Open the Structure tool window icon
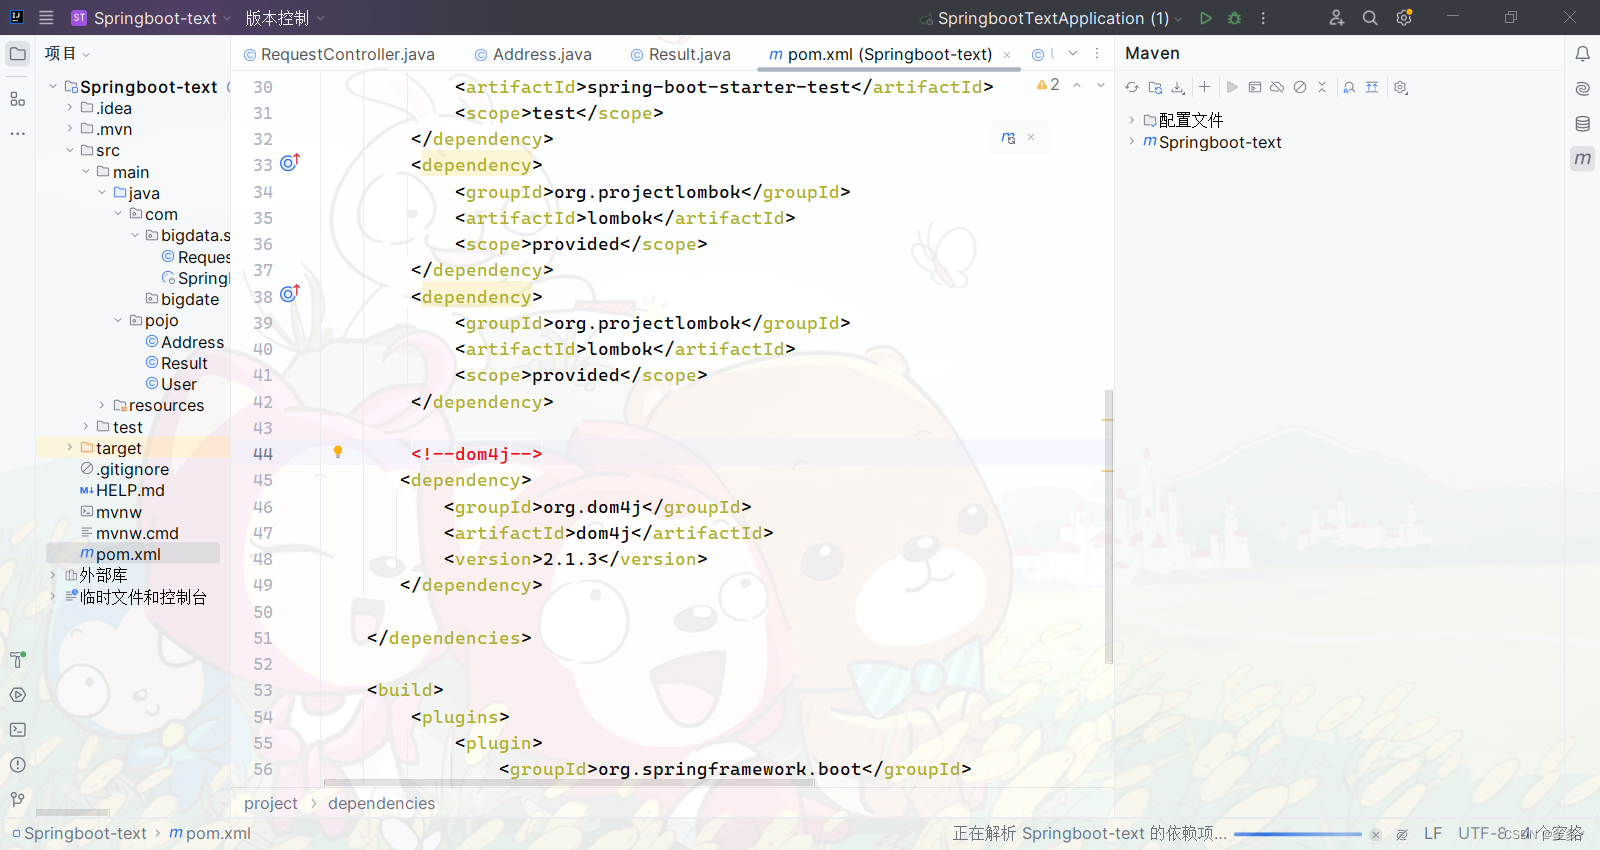Screen dimensions: 1600x850 click(x=18, y=99)
